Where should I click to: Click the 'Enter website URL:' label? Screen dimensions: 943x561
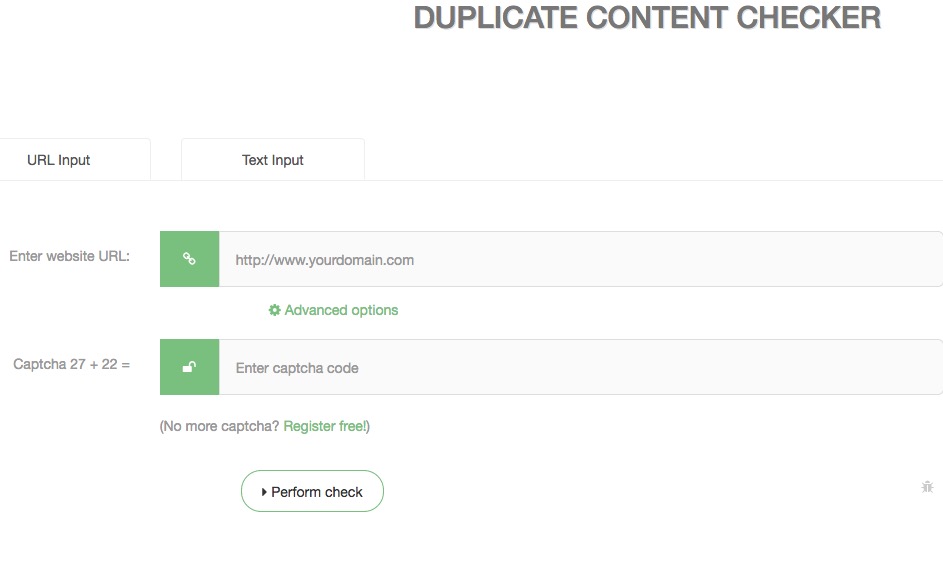tap(69, 256)
